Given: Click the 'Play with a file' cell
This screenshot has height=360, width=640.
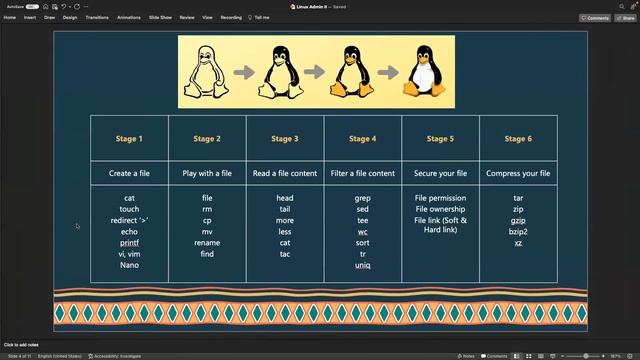Looking at the screenshot, I should point(207,173).
